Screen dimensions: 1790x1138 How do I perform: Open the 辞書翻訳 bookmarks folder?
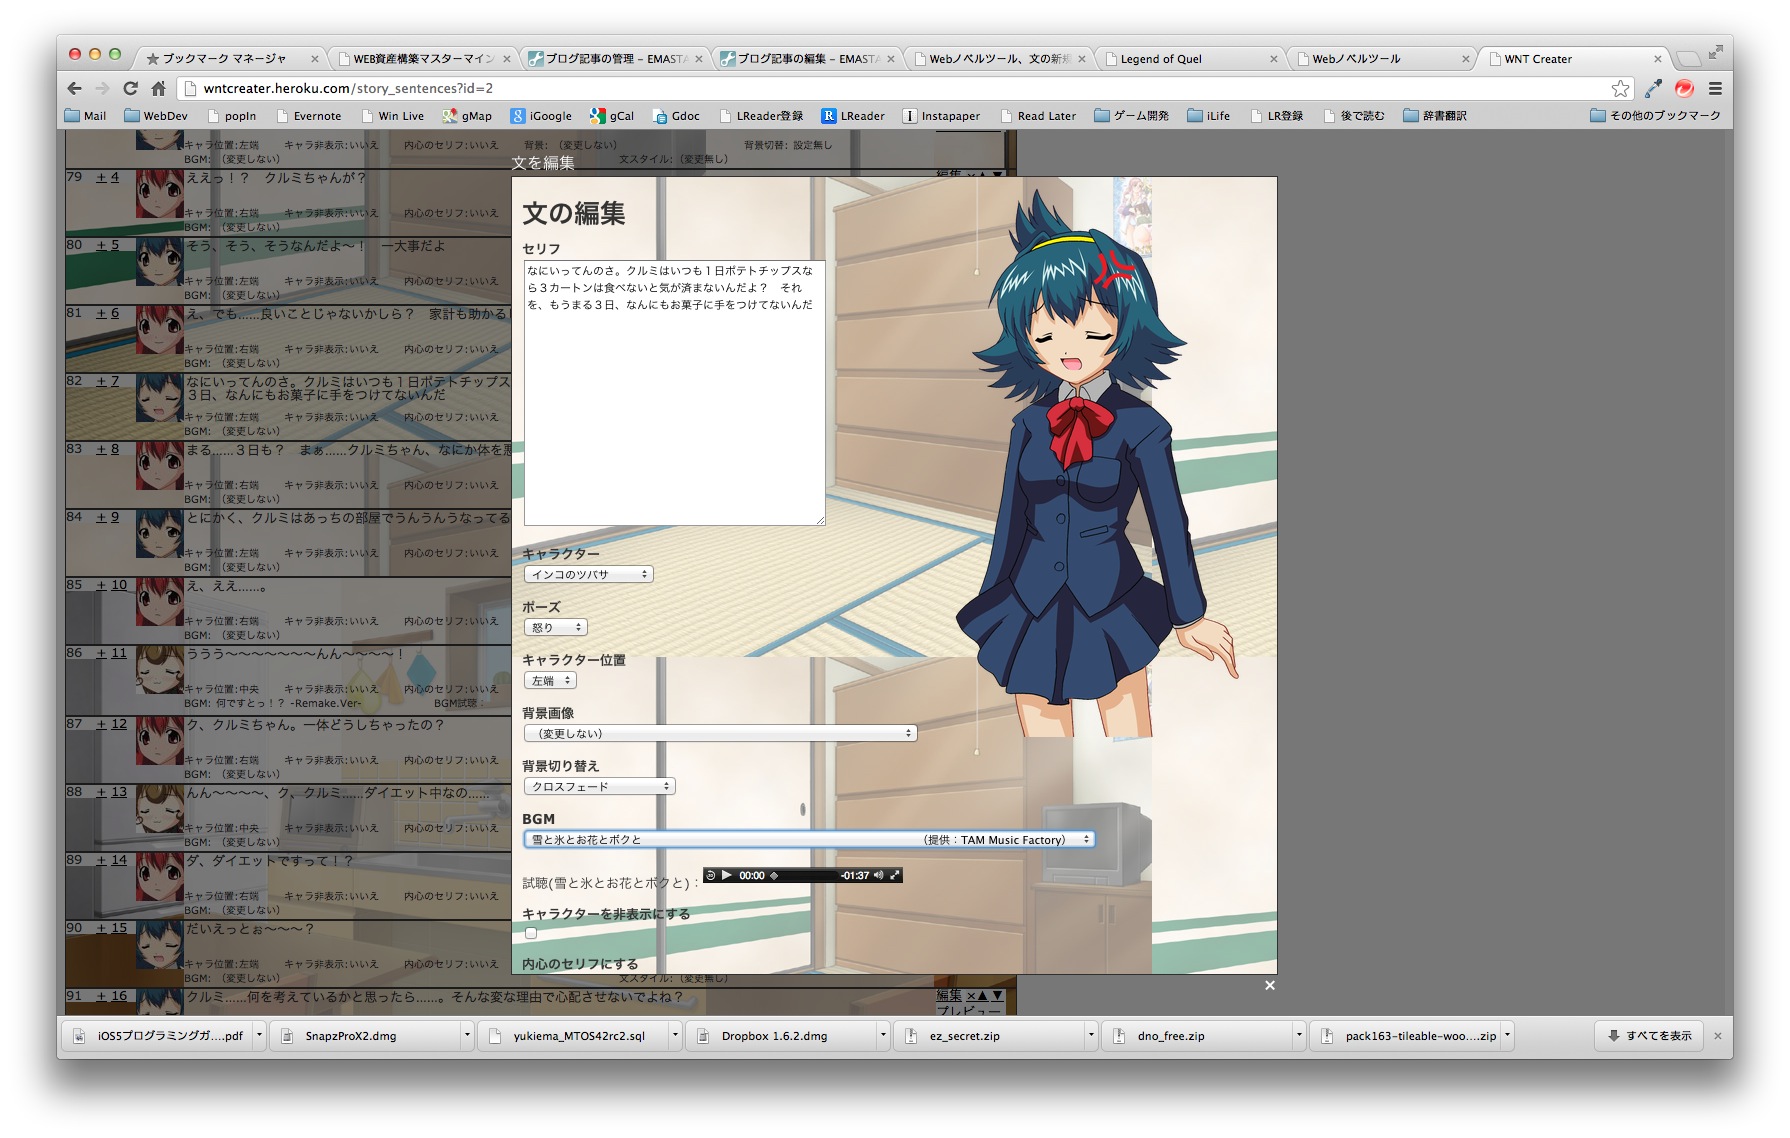(x=1435, y=116)
